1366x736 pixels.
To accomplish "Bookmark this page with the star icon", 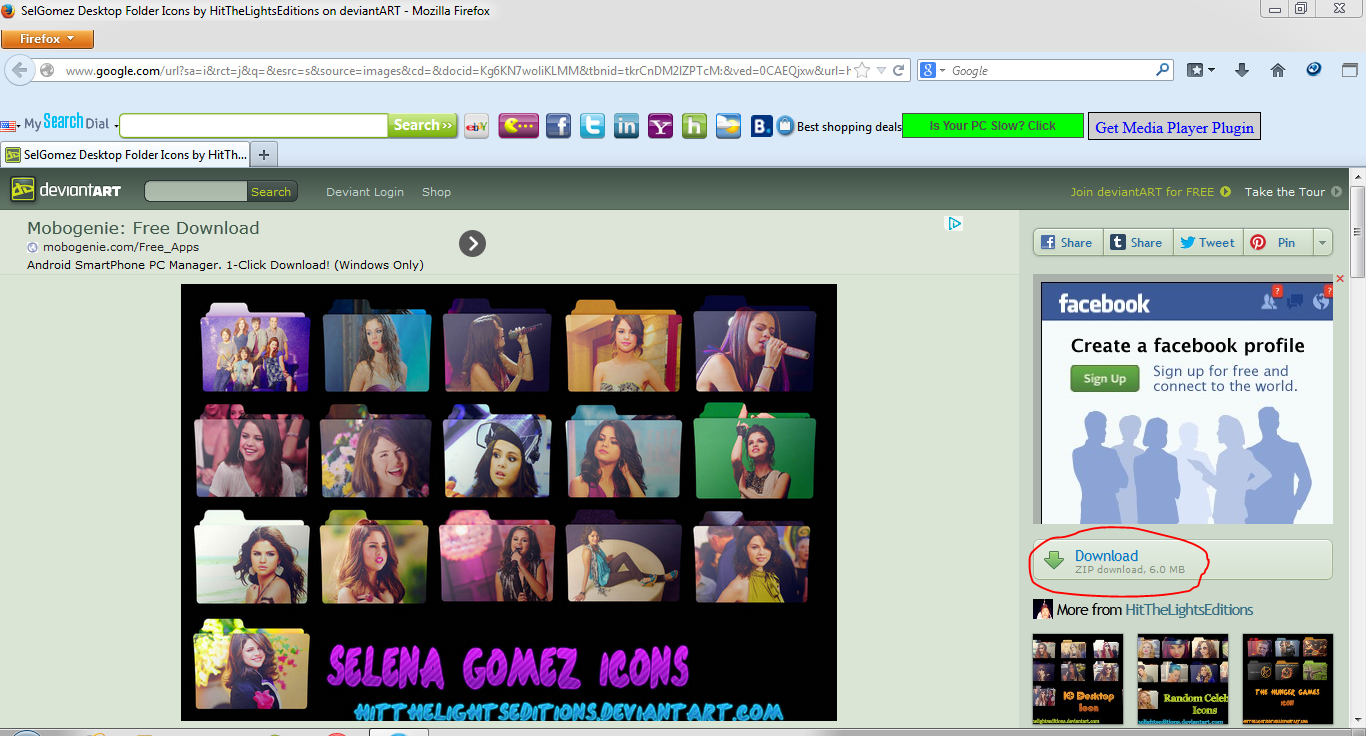I will click(x=862, y=71).
